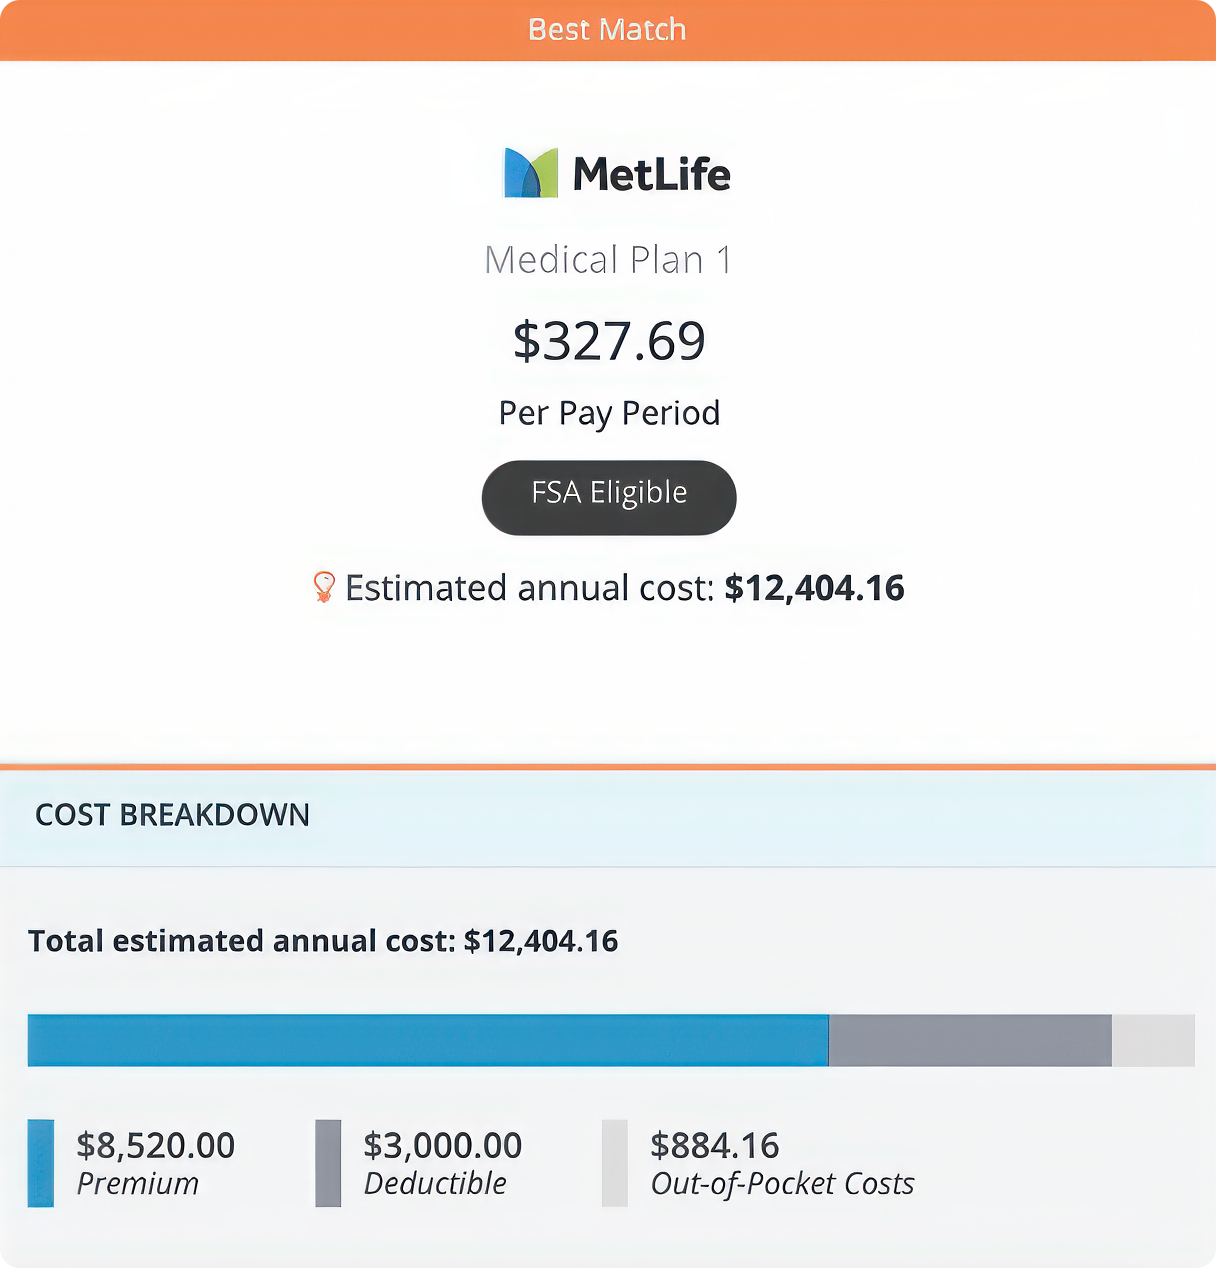Click the MetLife wordmark text
Screen dimensions: 1216x1268
pyautogui.click(x=652, y=174)
